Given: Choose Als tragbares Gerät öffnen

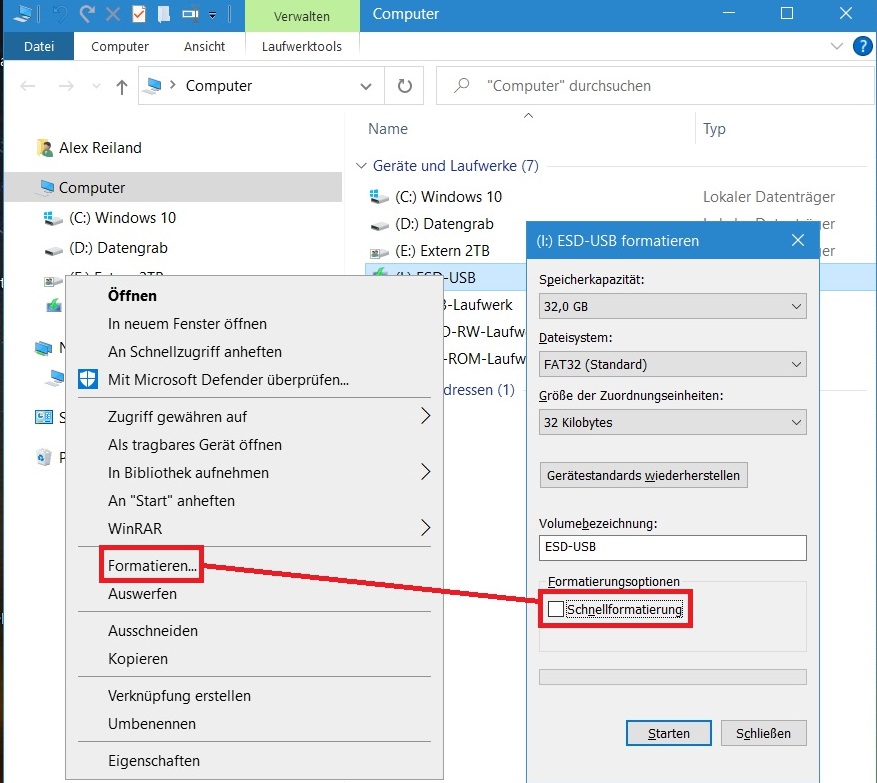Looking at the screenshot, I should click(255, 444).
